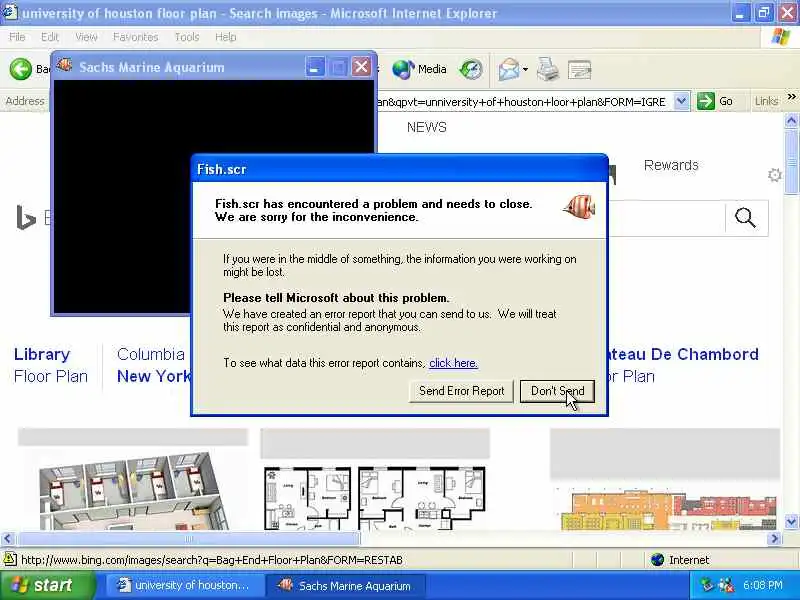Click the vertical scrollbar up arrow
Screen dimensions: 800x600
791,121
